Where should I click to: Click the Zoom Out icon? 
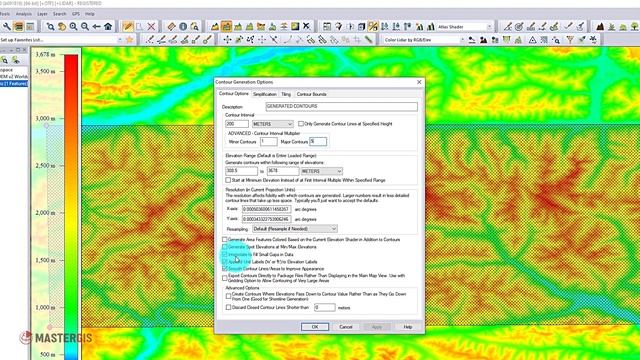point(84,27)
